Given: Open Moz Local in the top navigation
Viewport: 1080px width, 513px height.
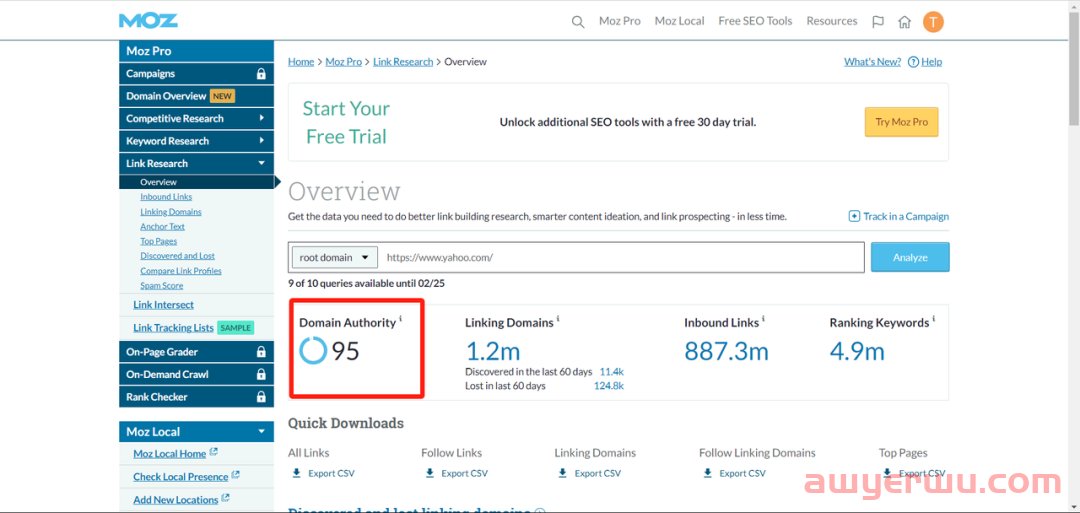Looking at the screenshot, I should (x=680, y=21).
